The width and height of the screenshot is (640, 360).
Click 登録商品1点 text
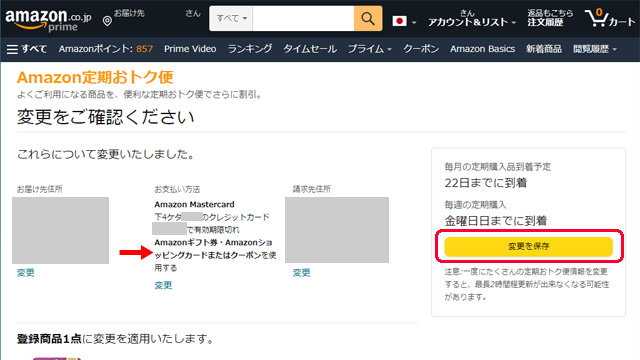49,339
